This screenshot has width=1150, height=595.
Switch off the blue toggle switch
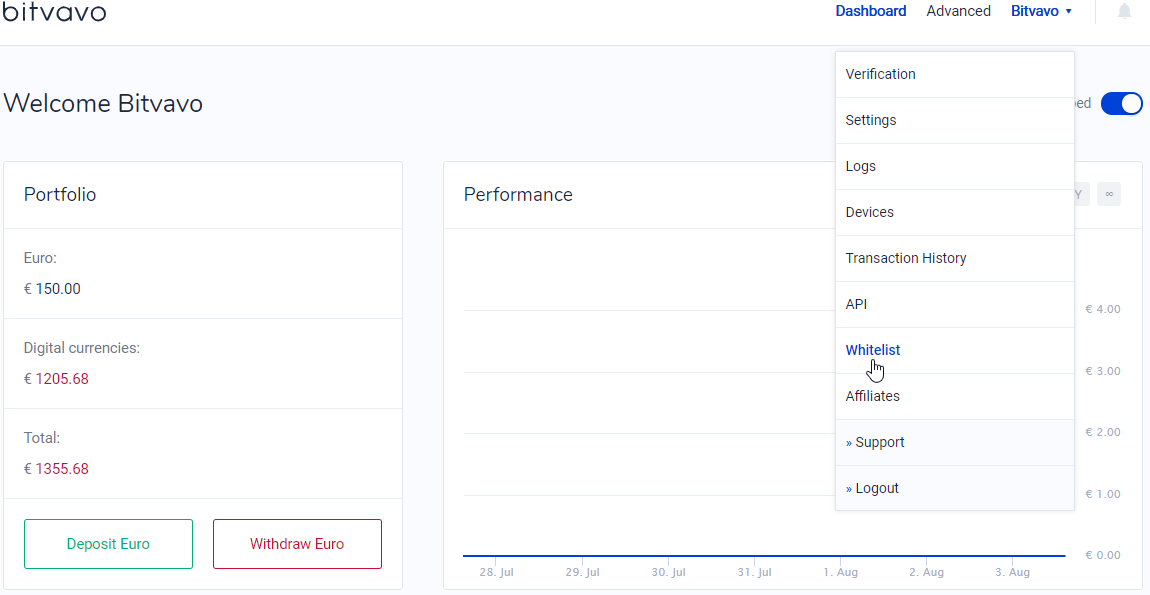click(x=1121, y=103)
